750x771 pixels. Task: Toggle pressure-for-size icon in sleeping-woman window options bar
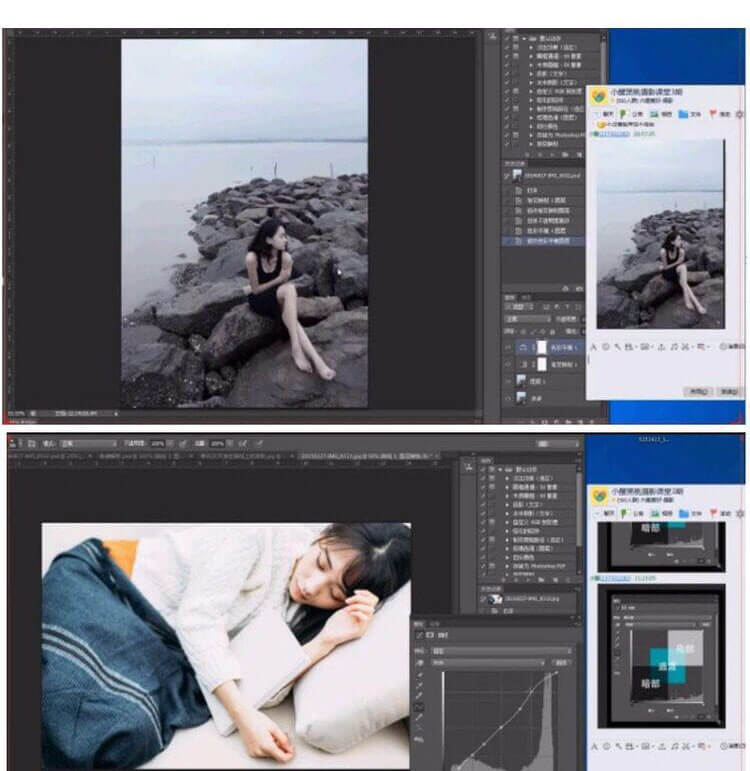[x=259, y=444]
